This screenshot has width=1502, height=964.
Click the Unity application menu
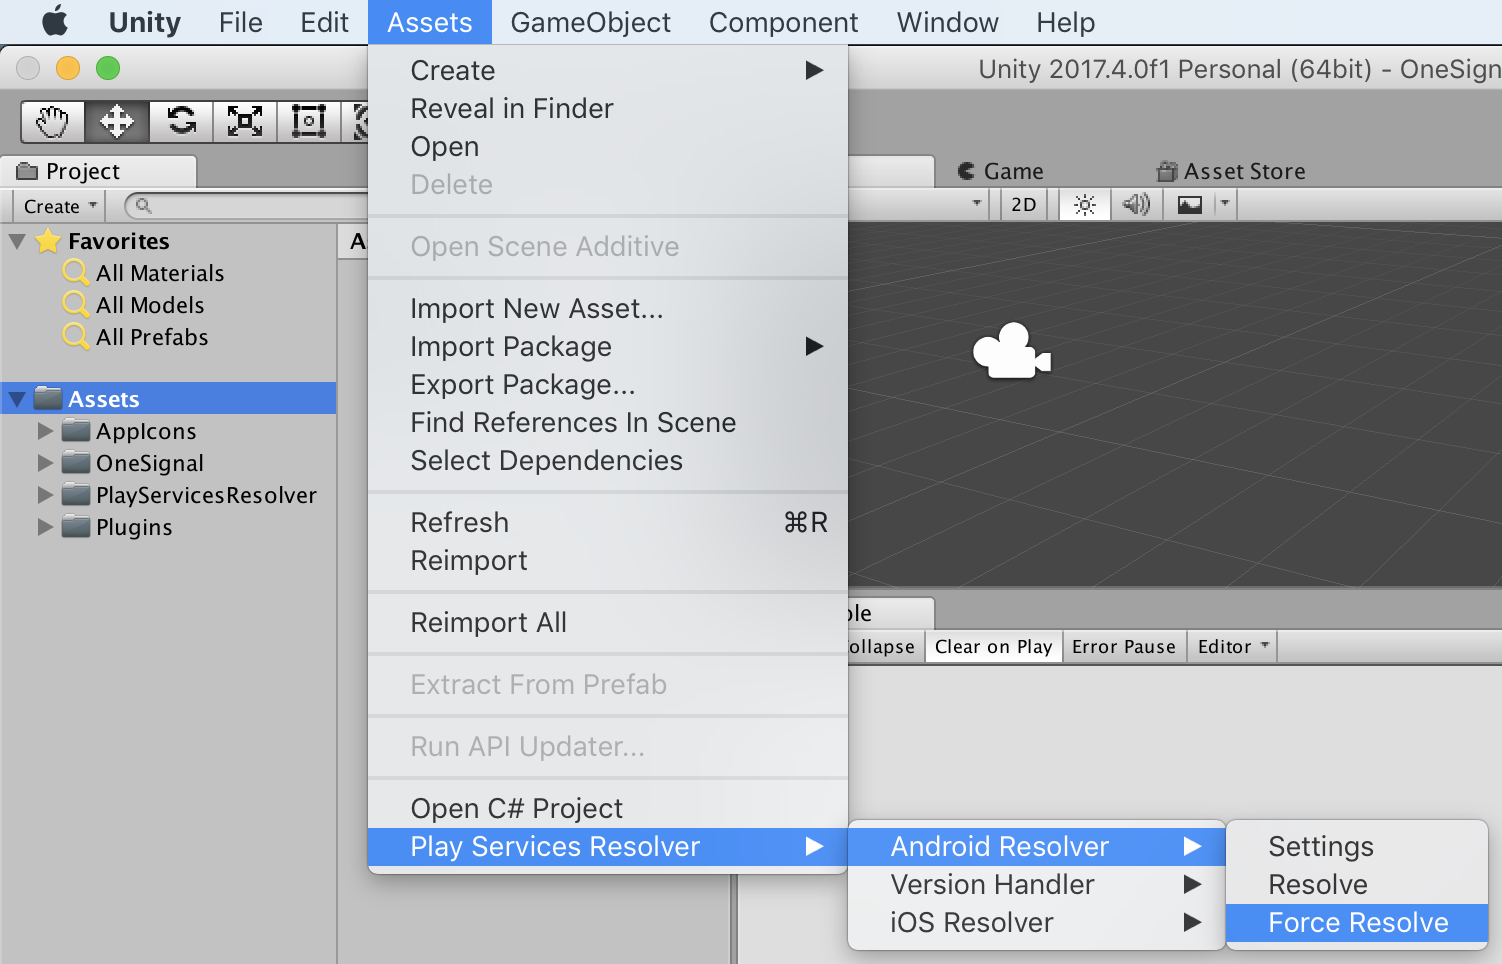pyautogui.click(x=145, y=22)
